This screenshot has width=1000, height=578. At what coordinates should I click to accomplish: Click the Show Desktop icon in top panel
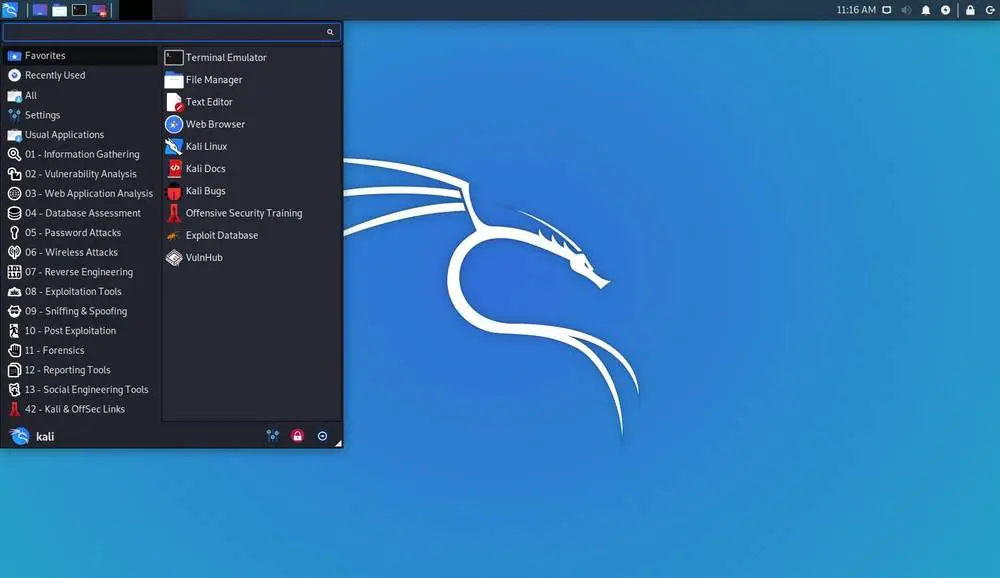click(x=40, y=10)
